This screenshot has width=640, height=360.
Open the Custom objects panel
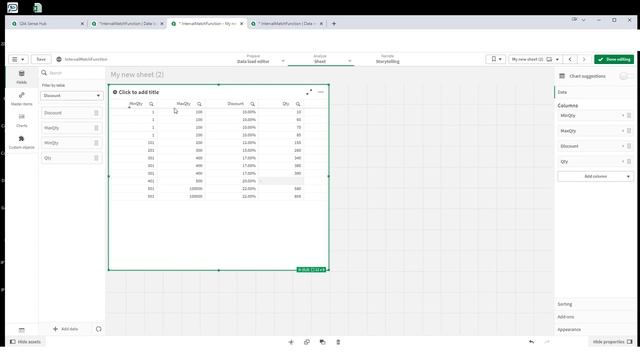tap(22, 142)
